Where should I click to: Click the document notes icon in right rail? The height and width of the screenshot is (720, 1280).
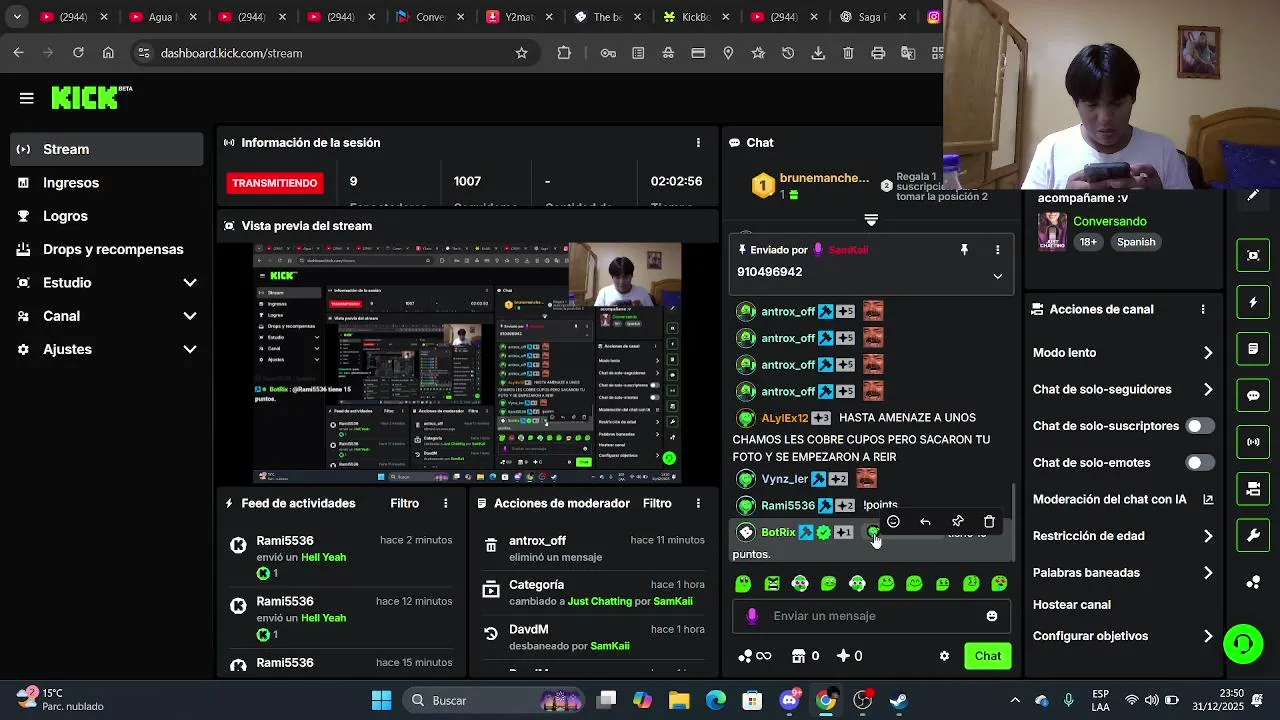tap(1253, 349)
